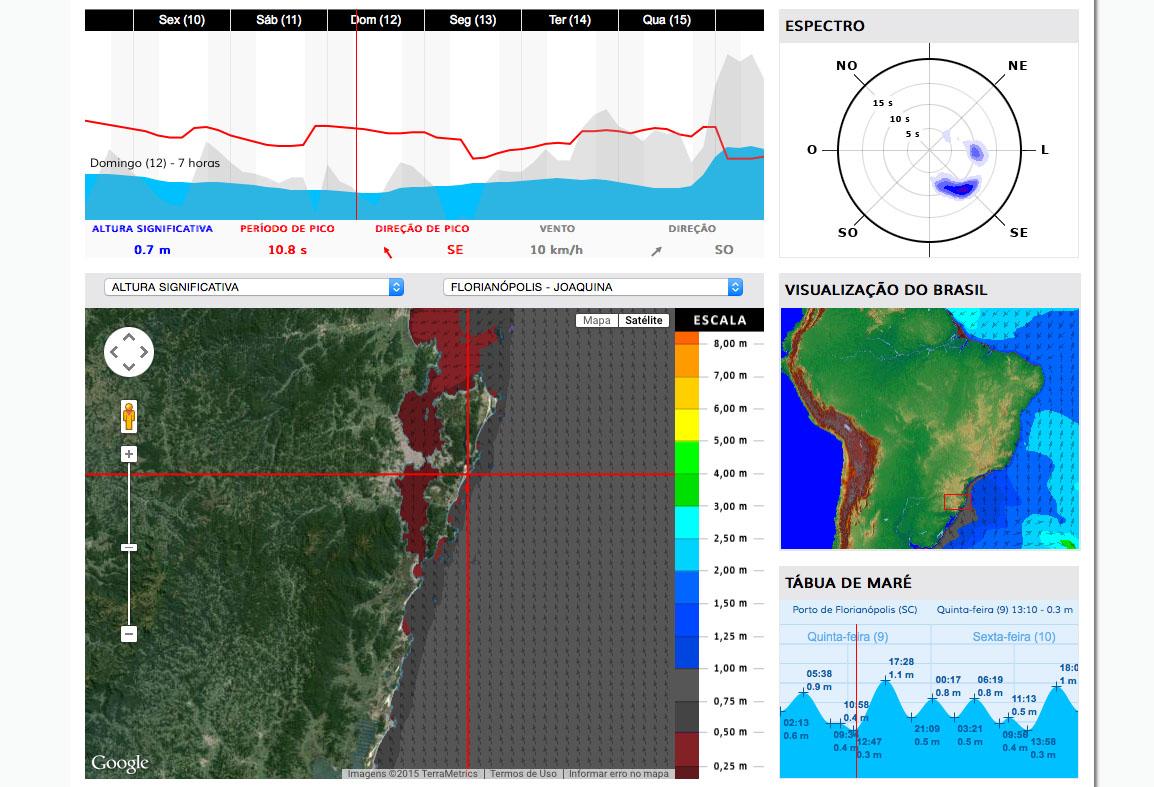Click the map zoom slider handle

[x=129, y=548]
